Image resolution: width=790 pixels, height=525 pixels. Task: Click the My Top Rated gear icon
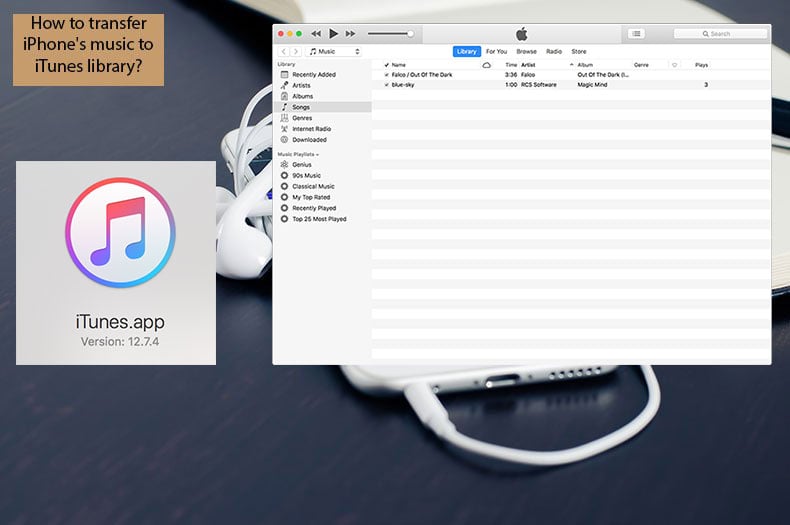[284, 197]
